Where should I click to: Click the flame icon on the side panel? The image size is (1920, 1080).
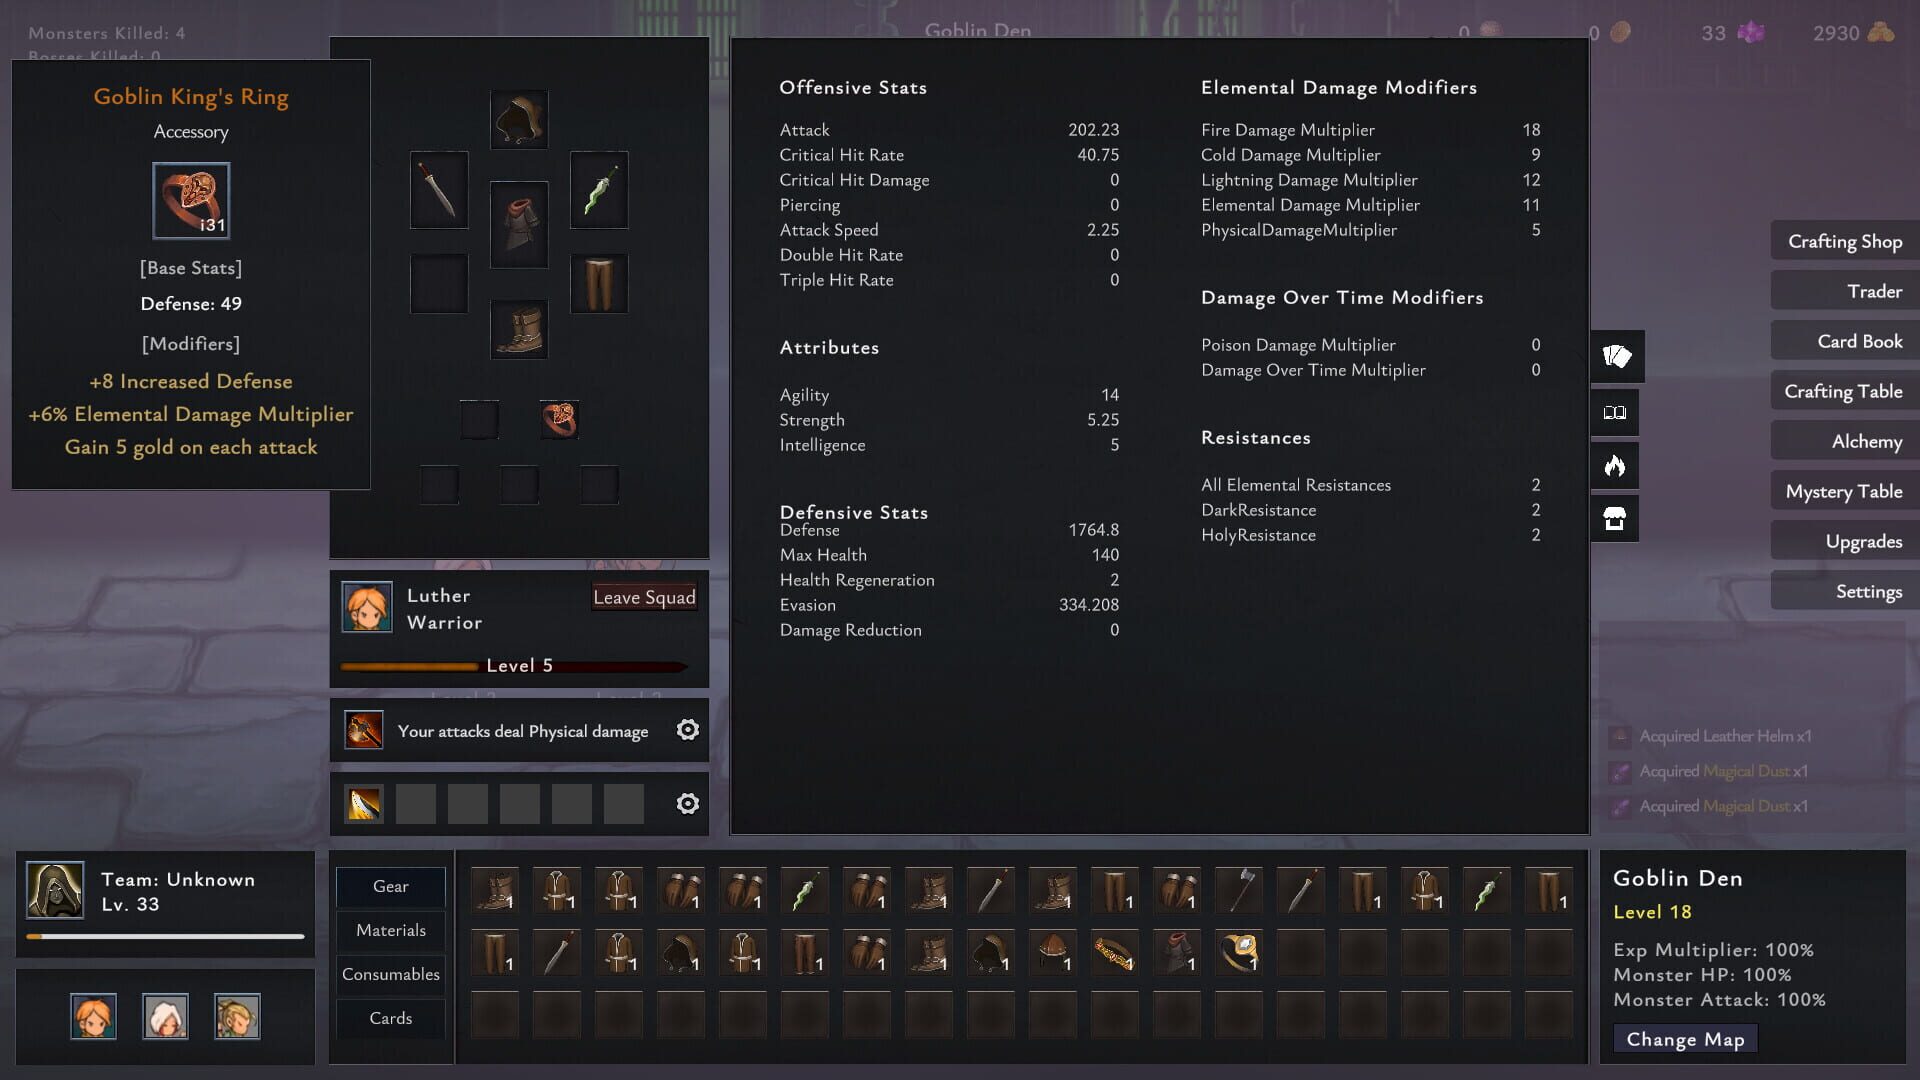(1615, 465)
